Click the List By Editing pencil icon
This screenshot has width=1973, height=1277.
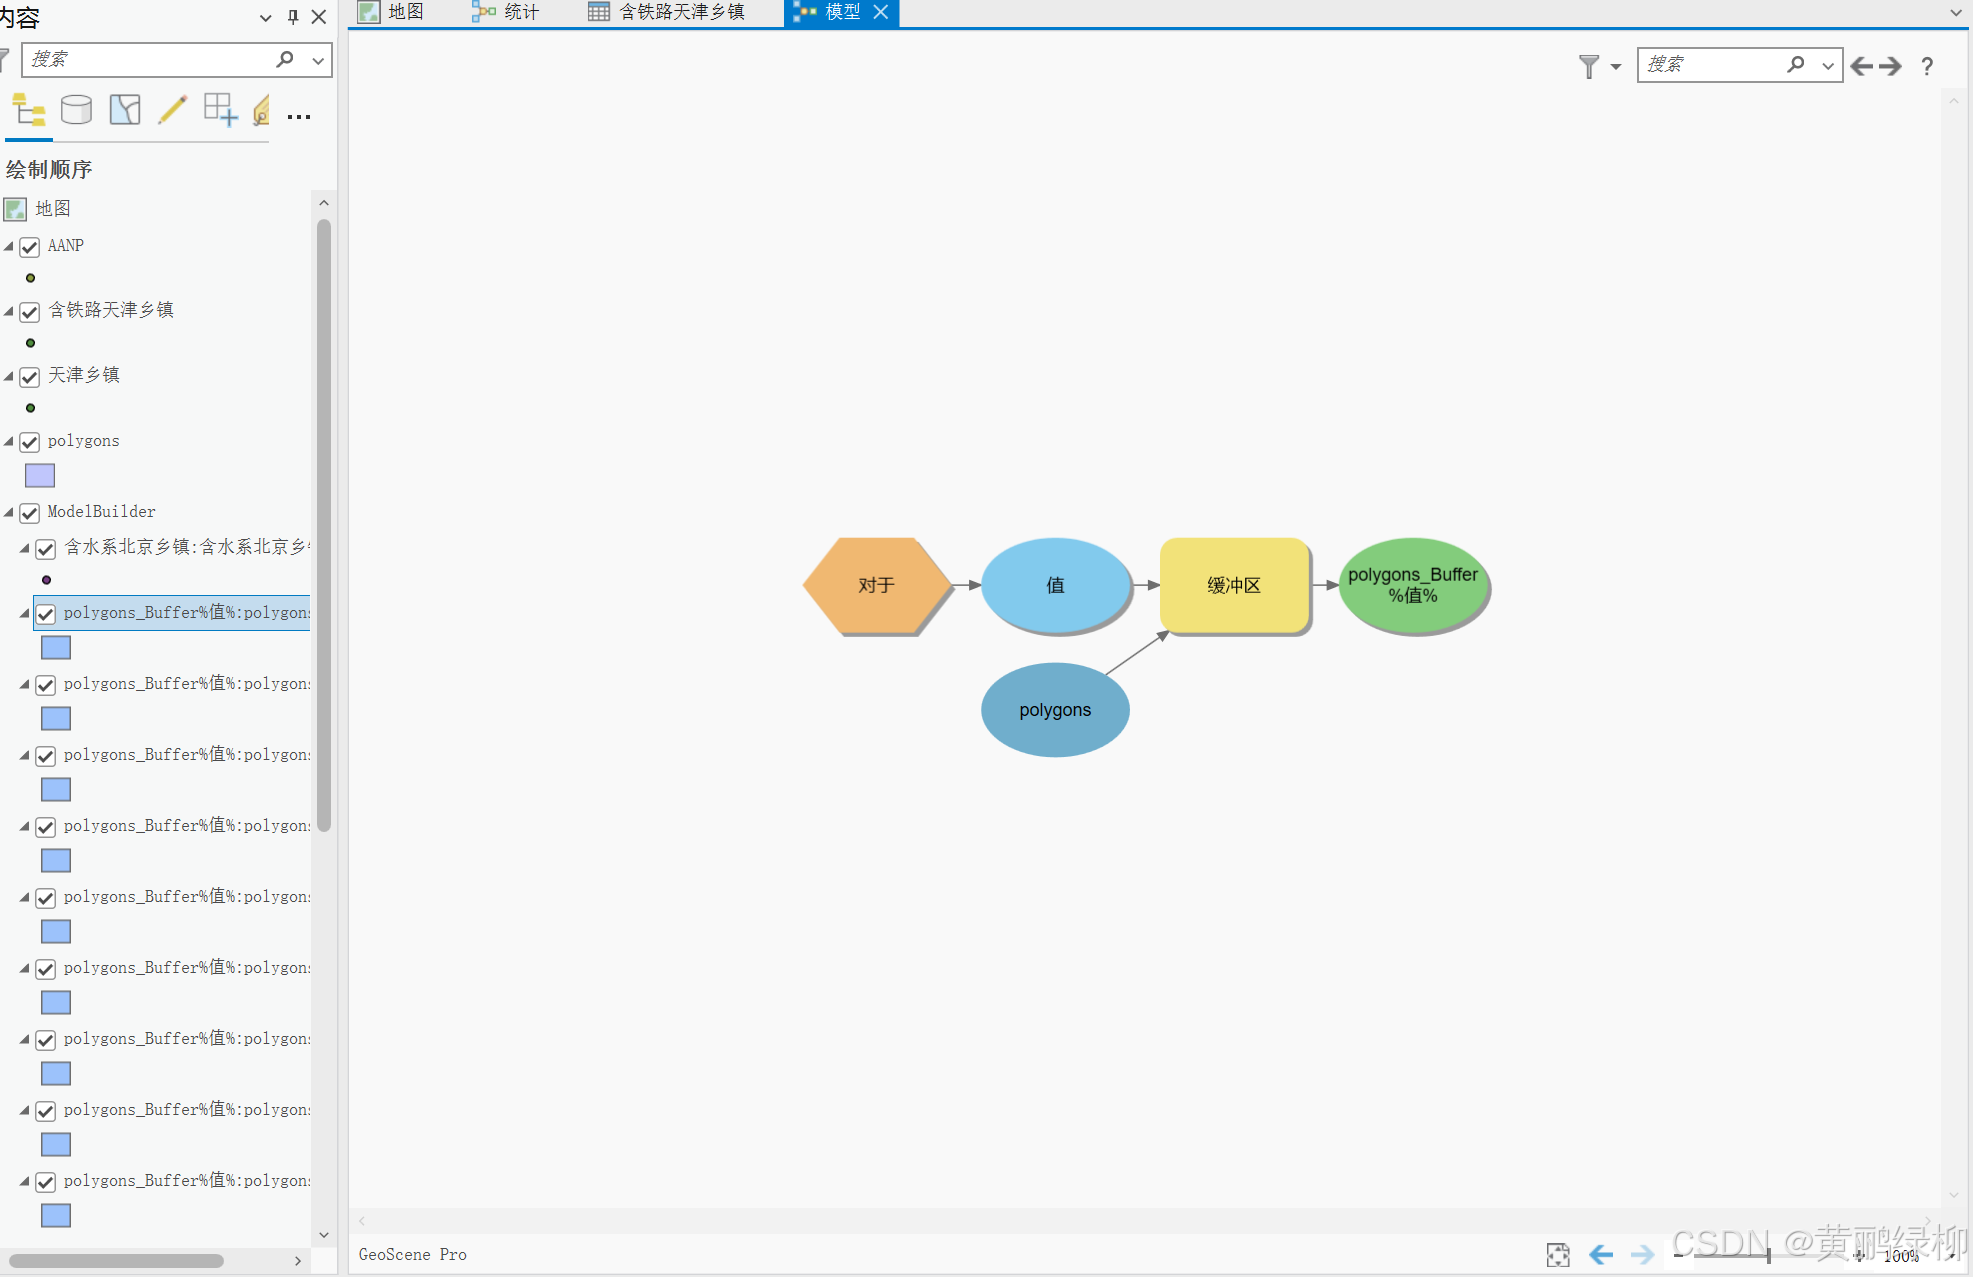tap(172, 110)
